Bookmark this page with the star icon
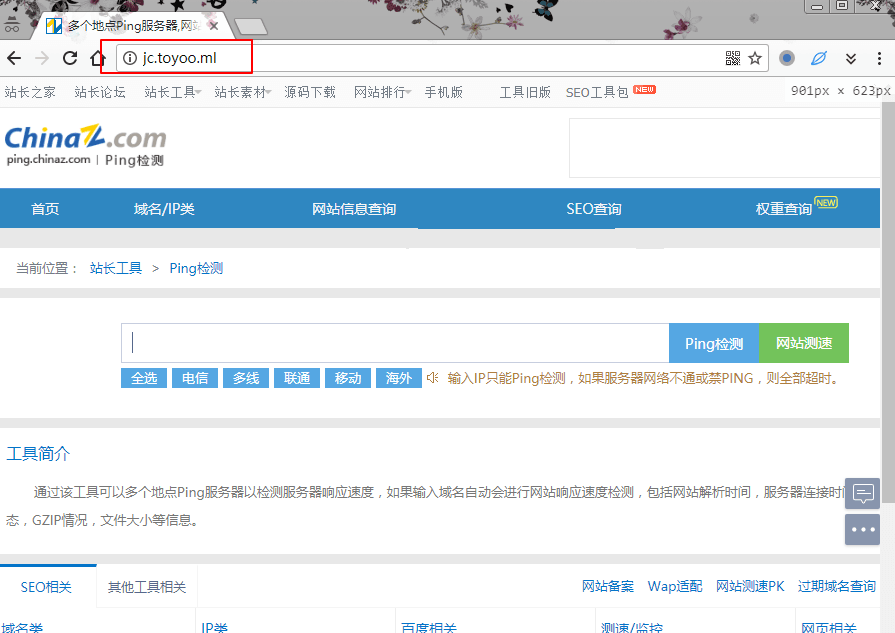The width and height of the screenshot is (895, 633). click(755, 58)
